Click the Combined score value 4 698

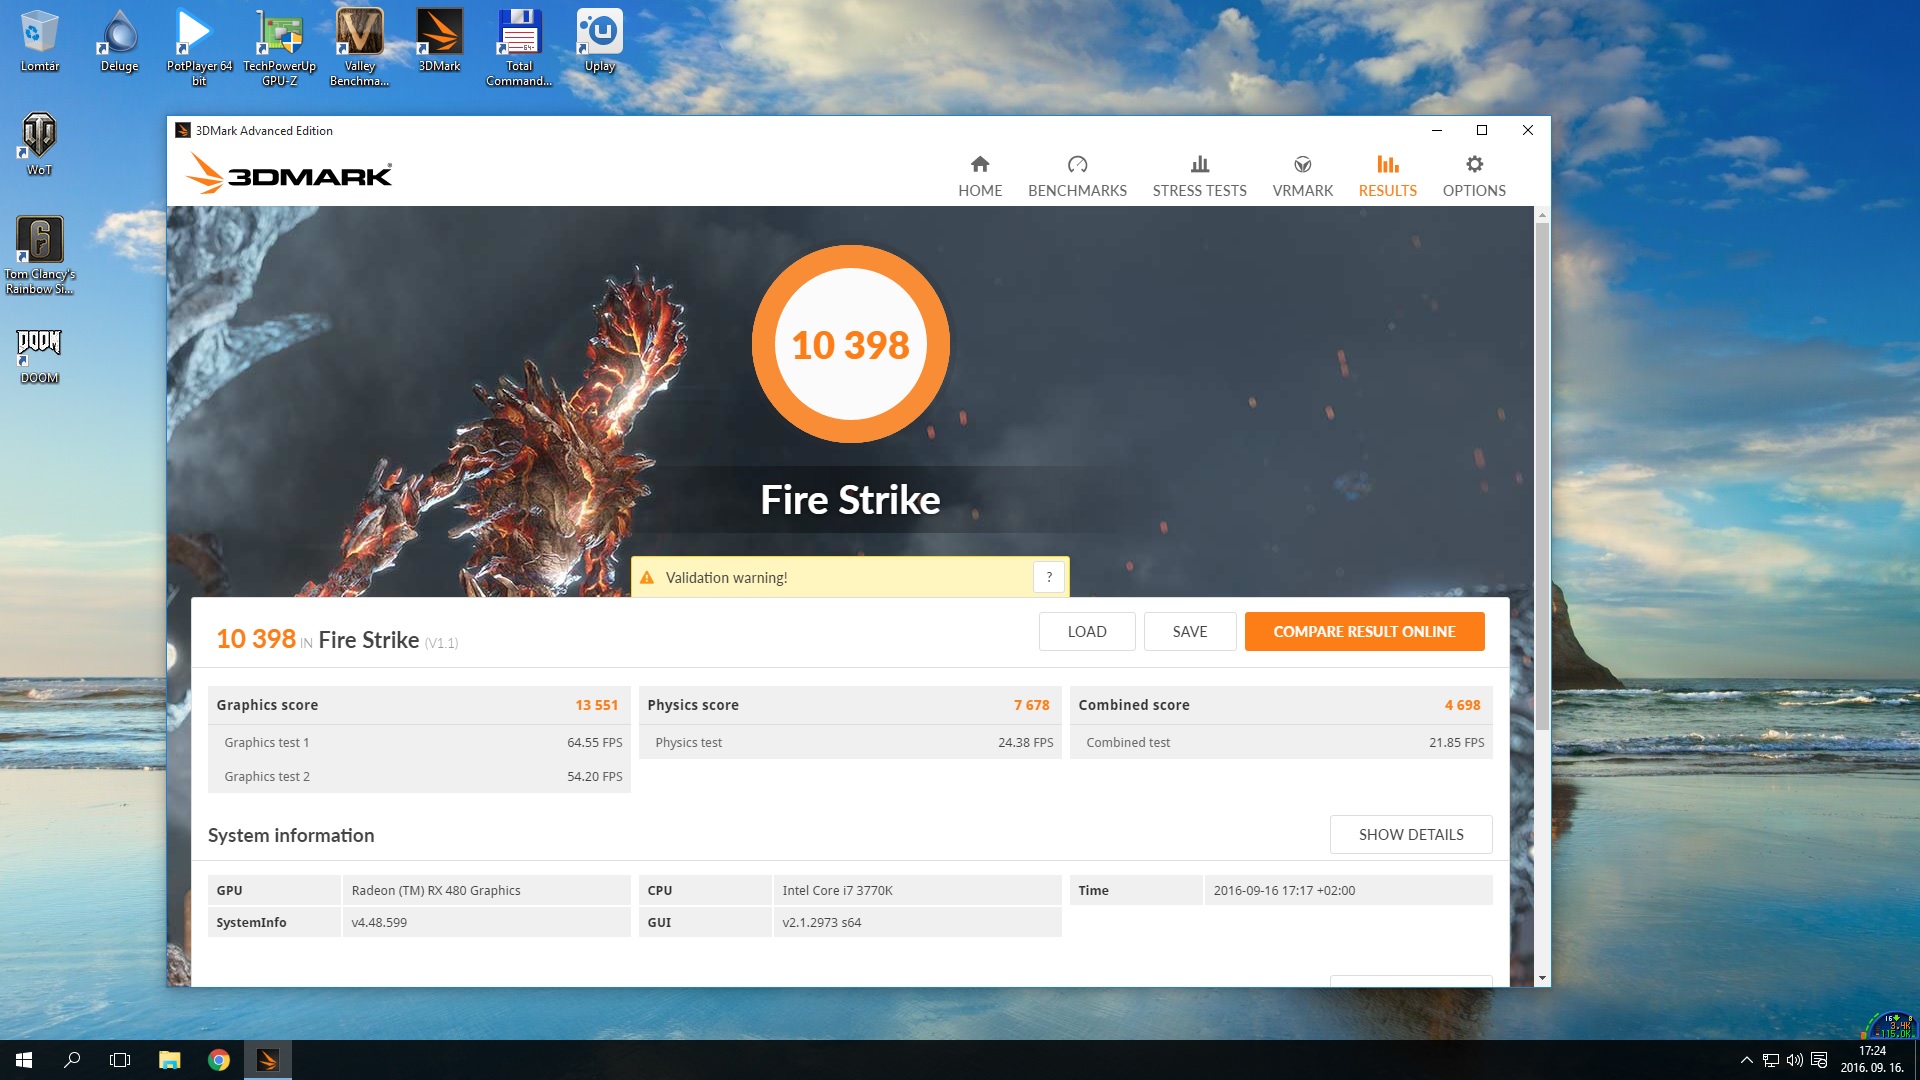click(1462, 705)
